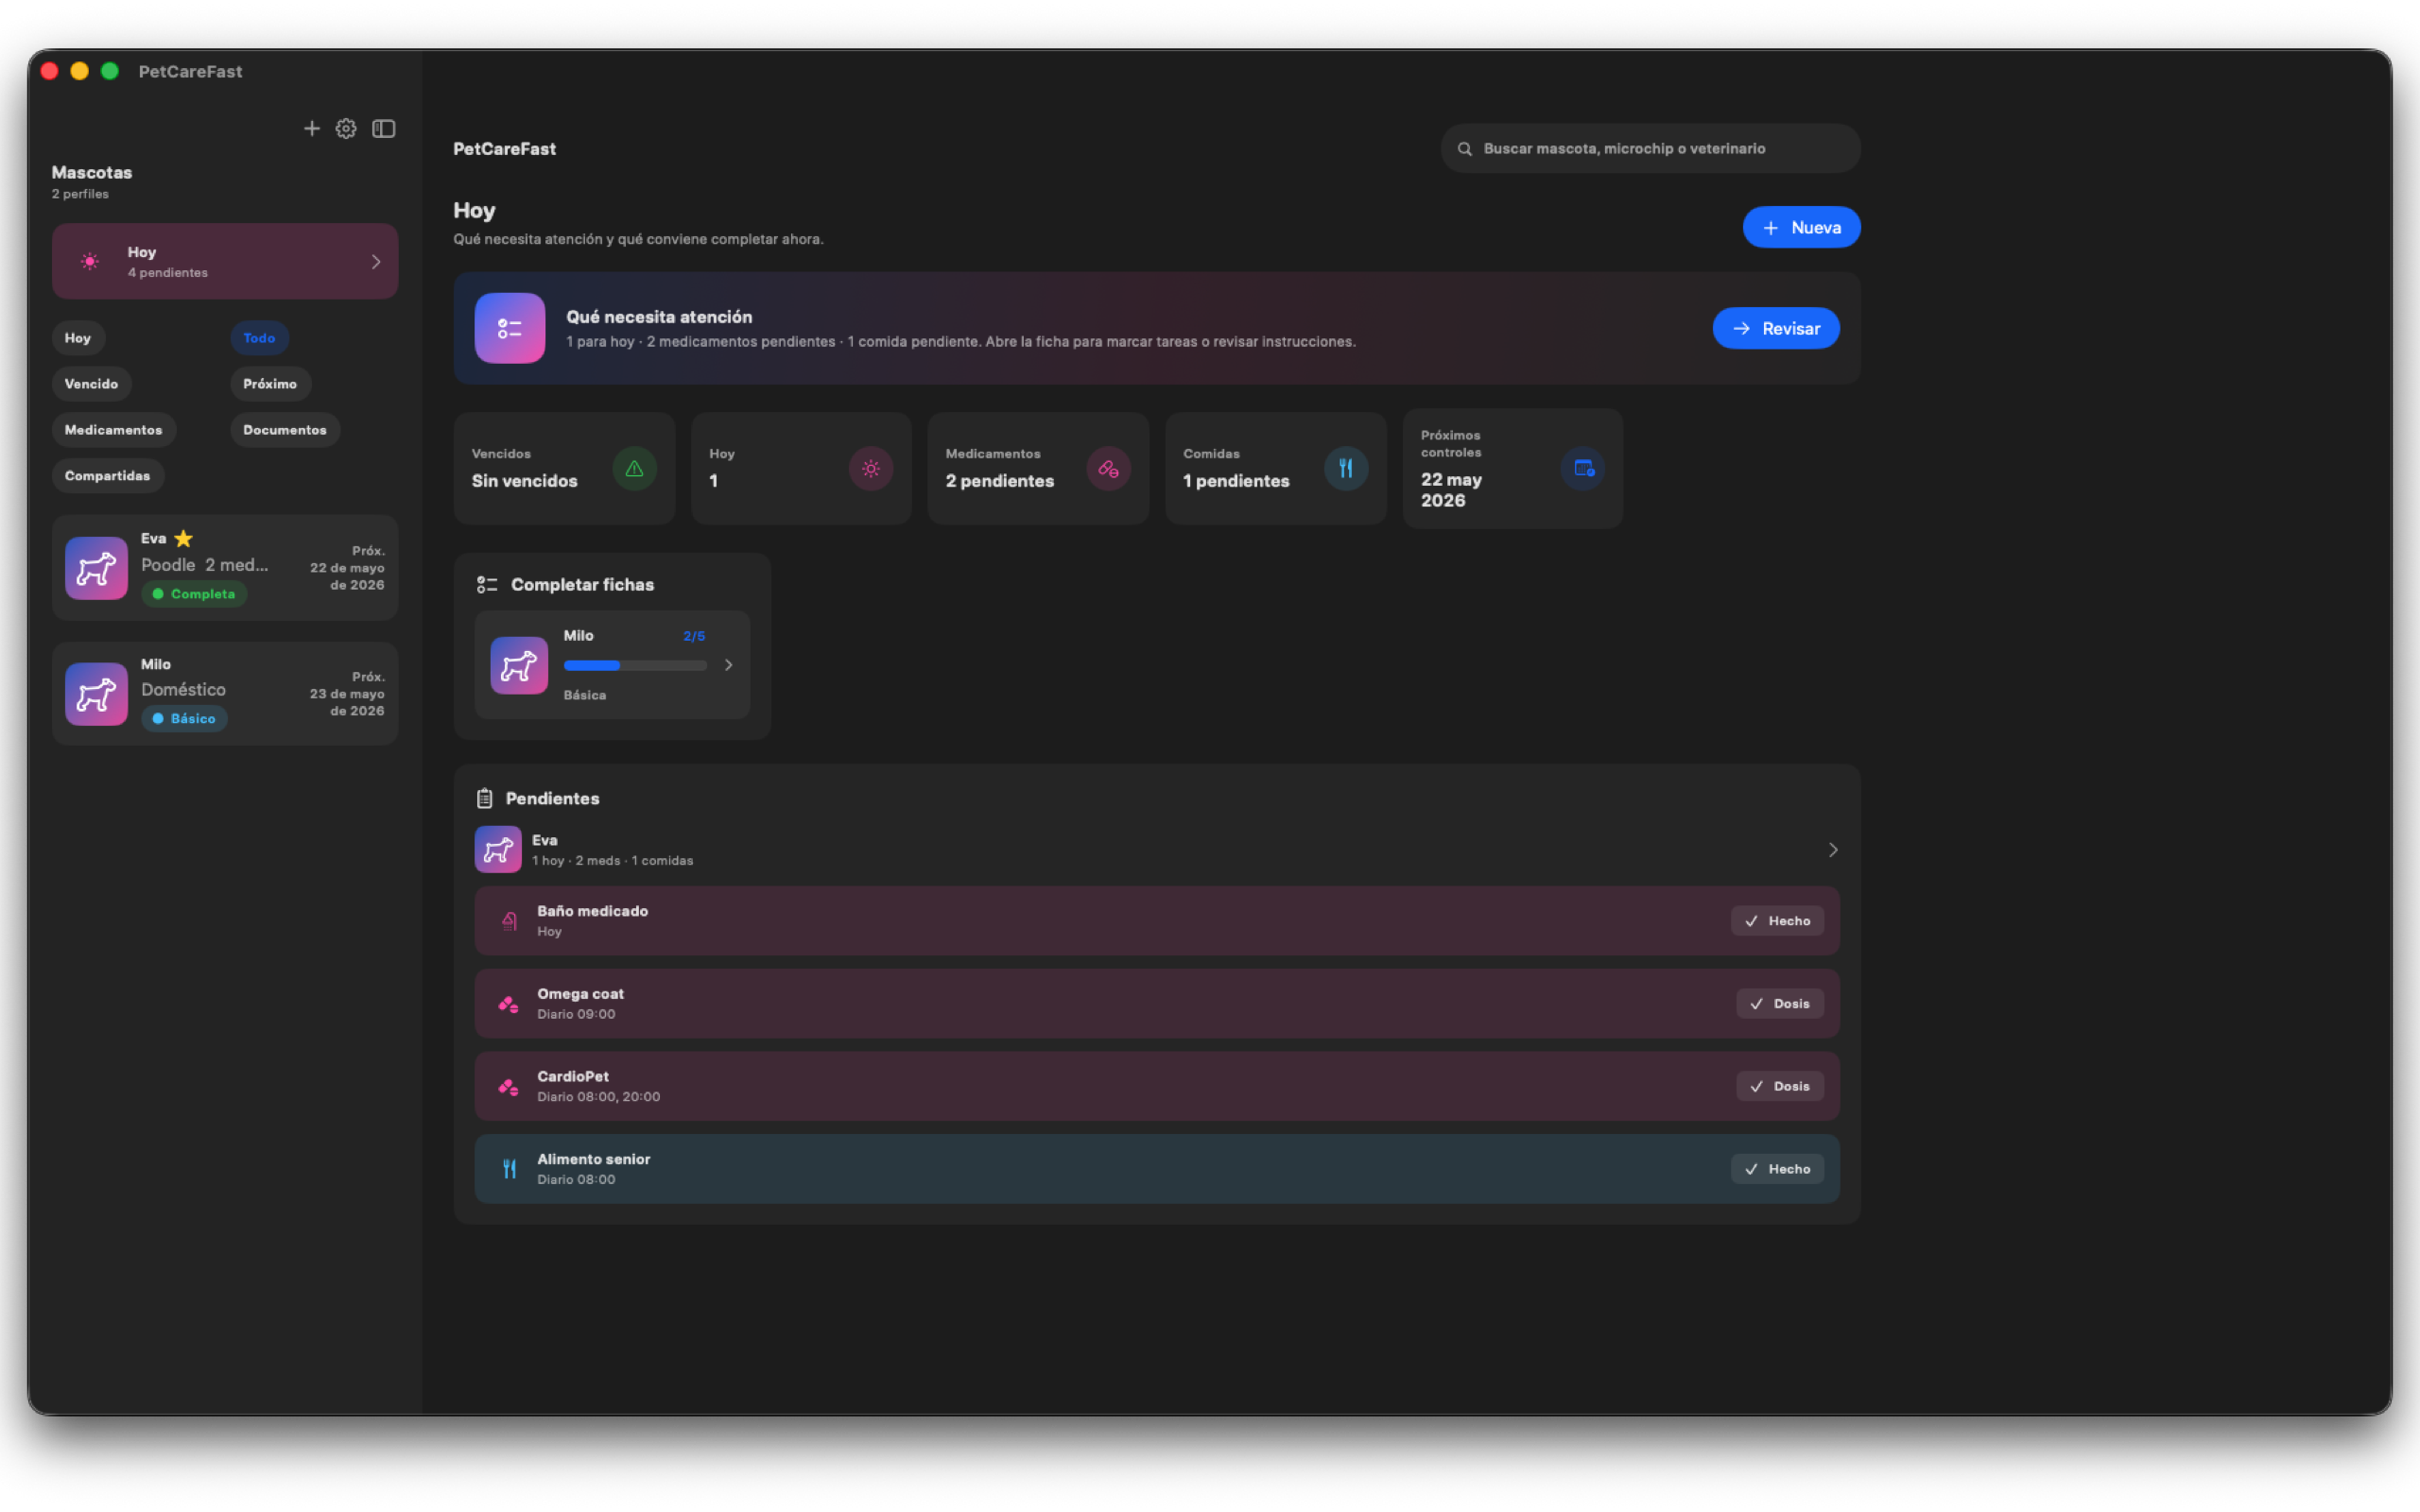2420x1512 pixels.
Task: Click the Nueva button
Action: click(x=1801, y=228)
